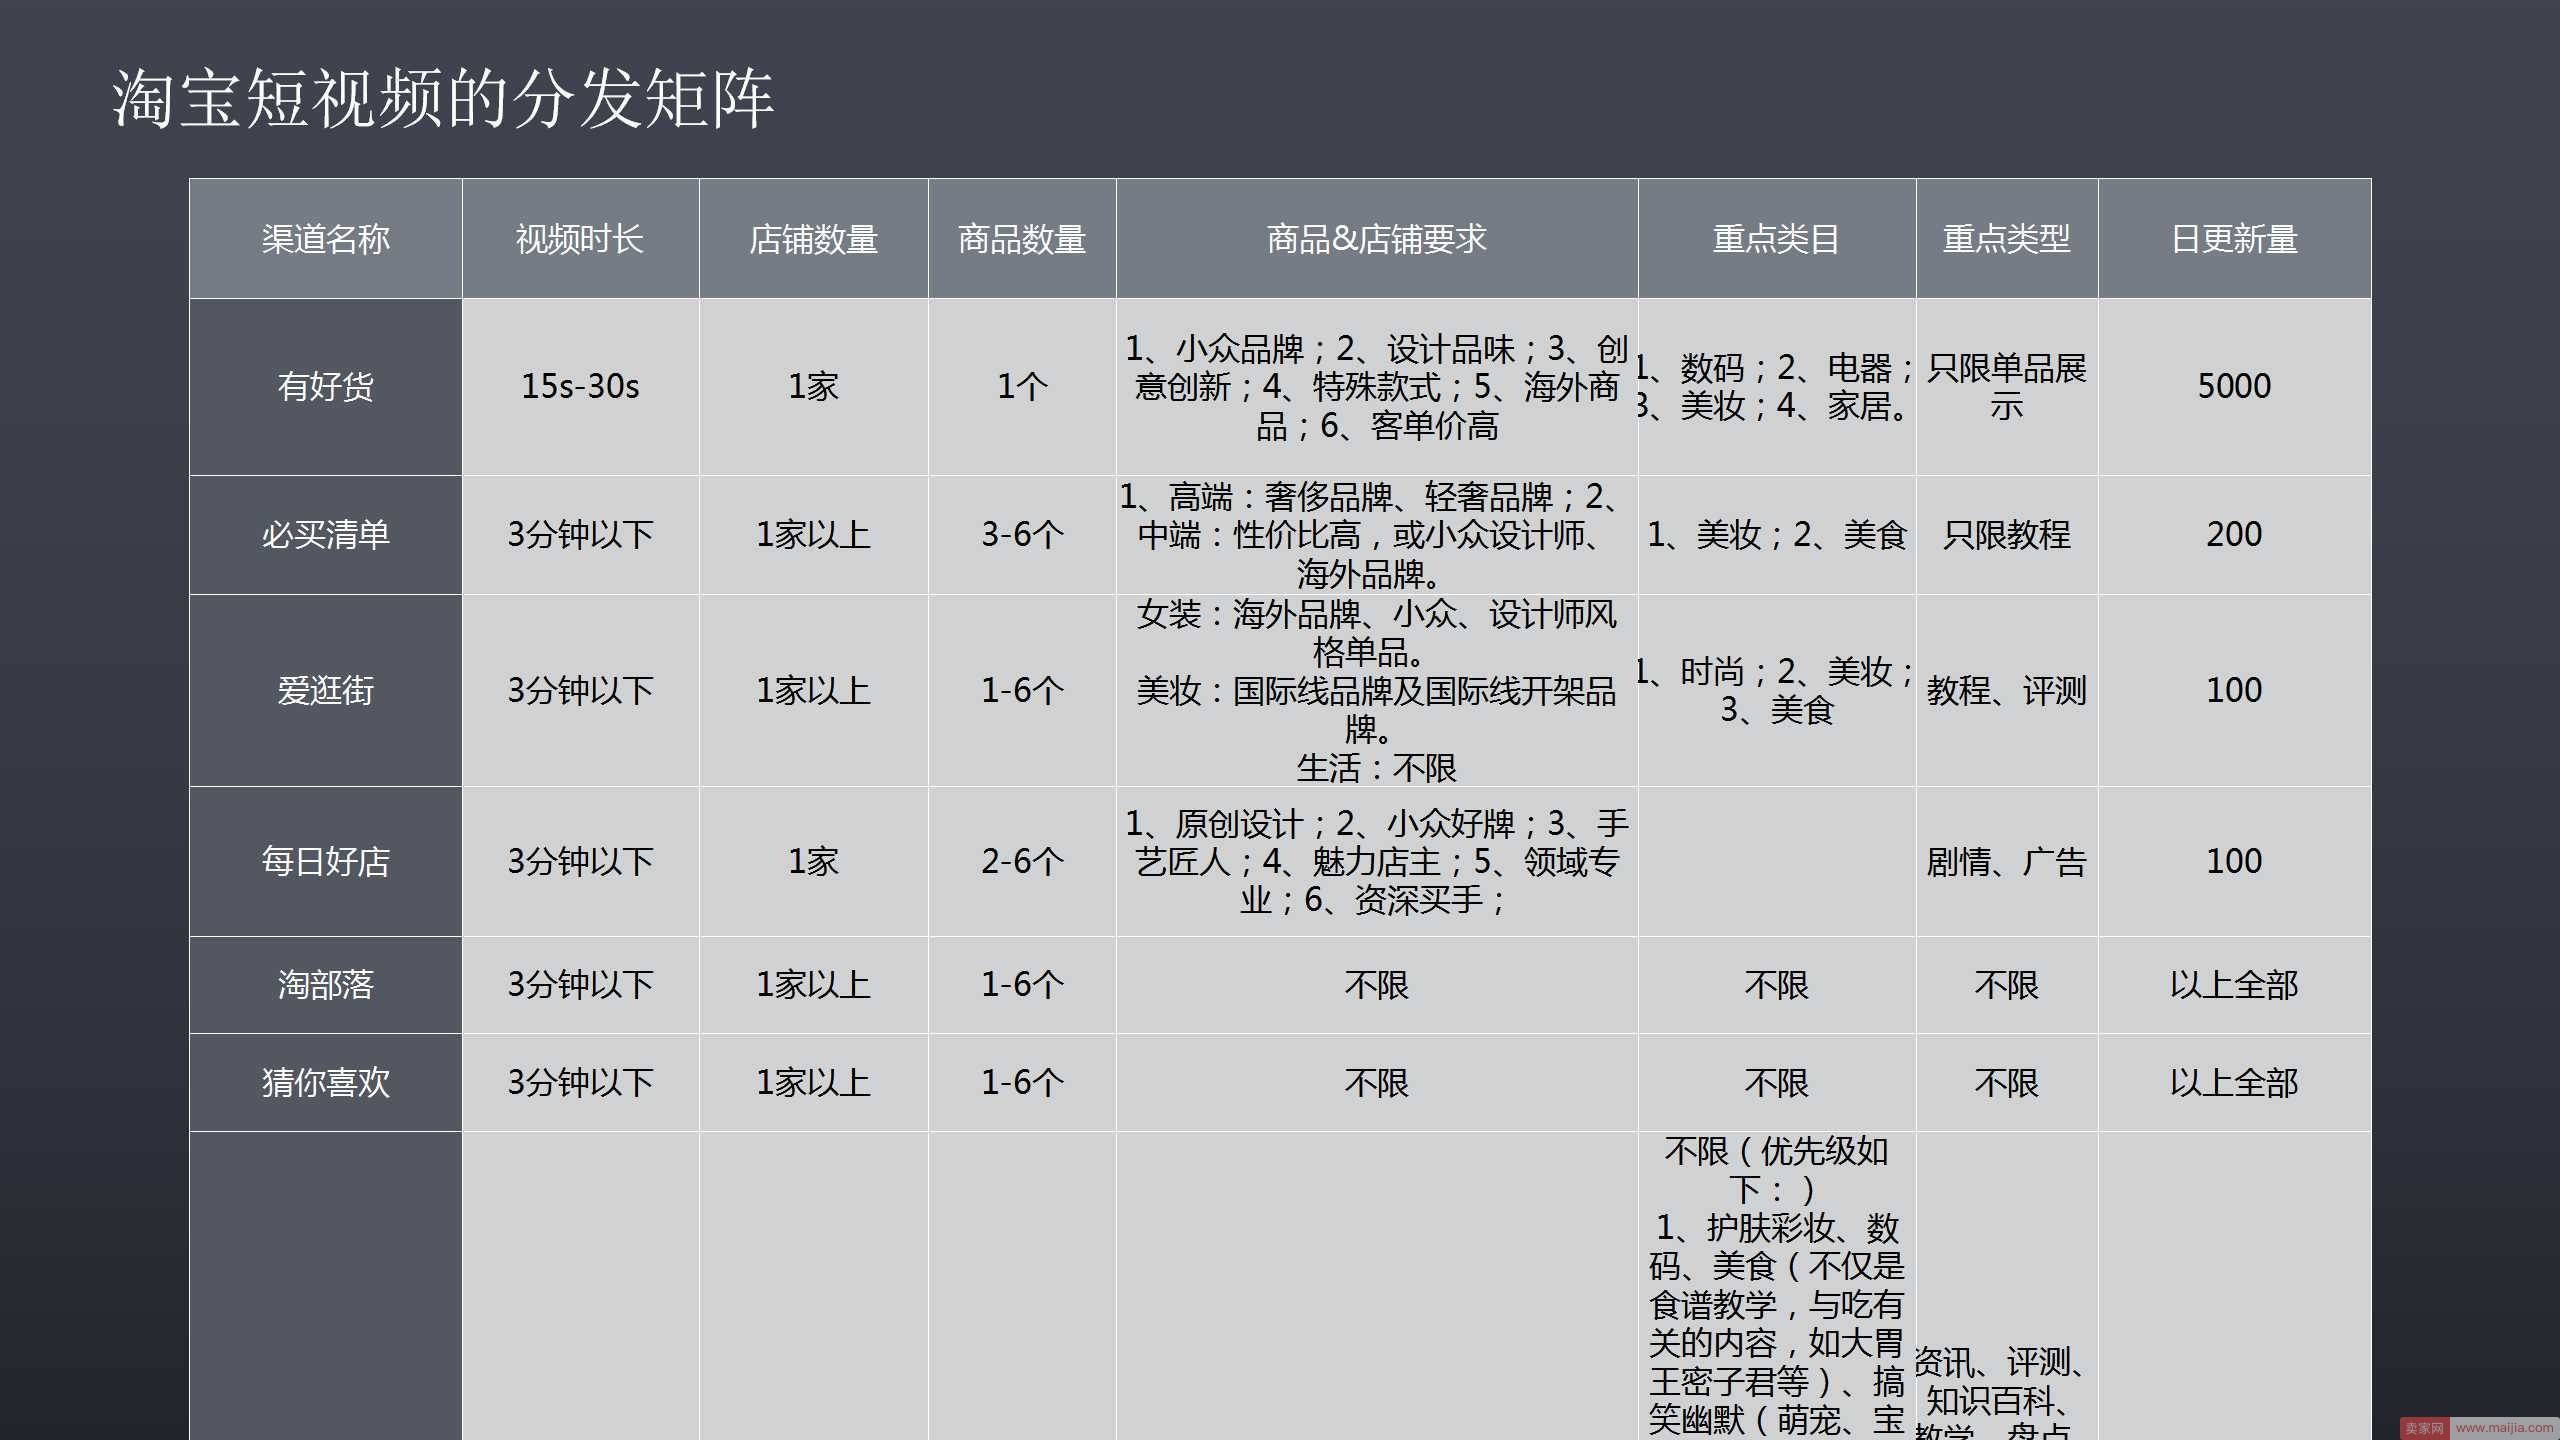The height and width of the screenshot is (1440, 2560).
Task: Click the 每日好店 channel name cell
Action: pos(326,861)
